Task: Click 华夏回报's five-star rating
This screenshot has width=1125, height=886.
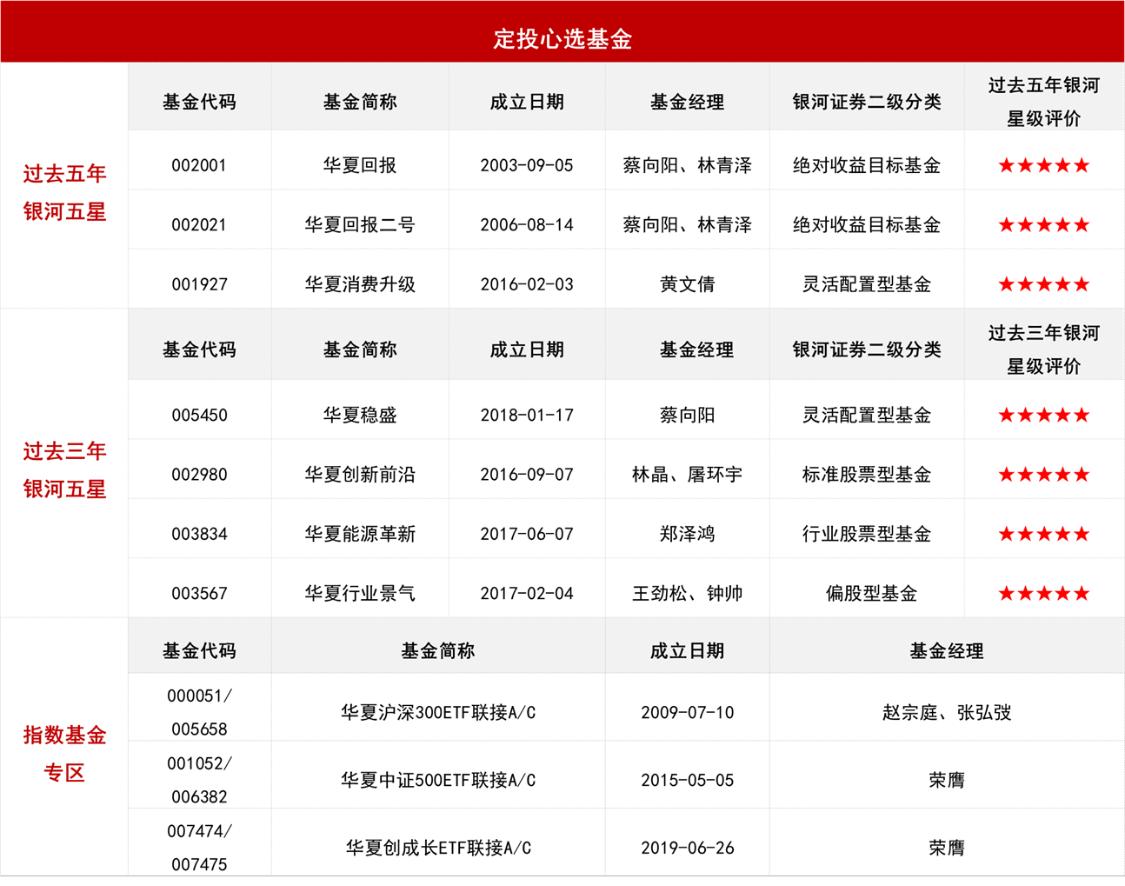Action: (1043, 163)
